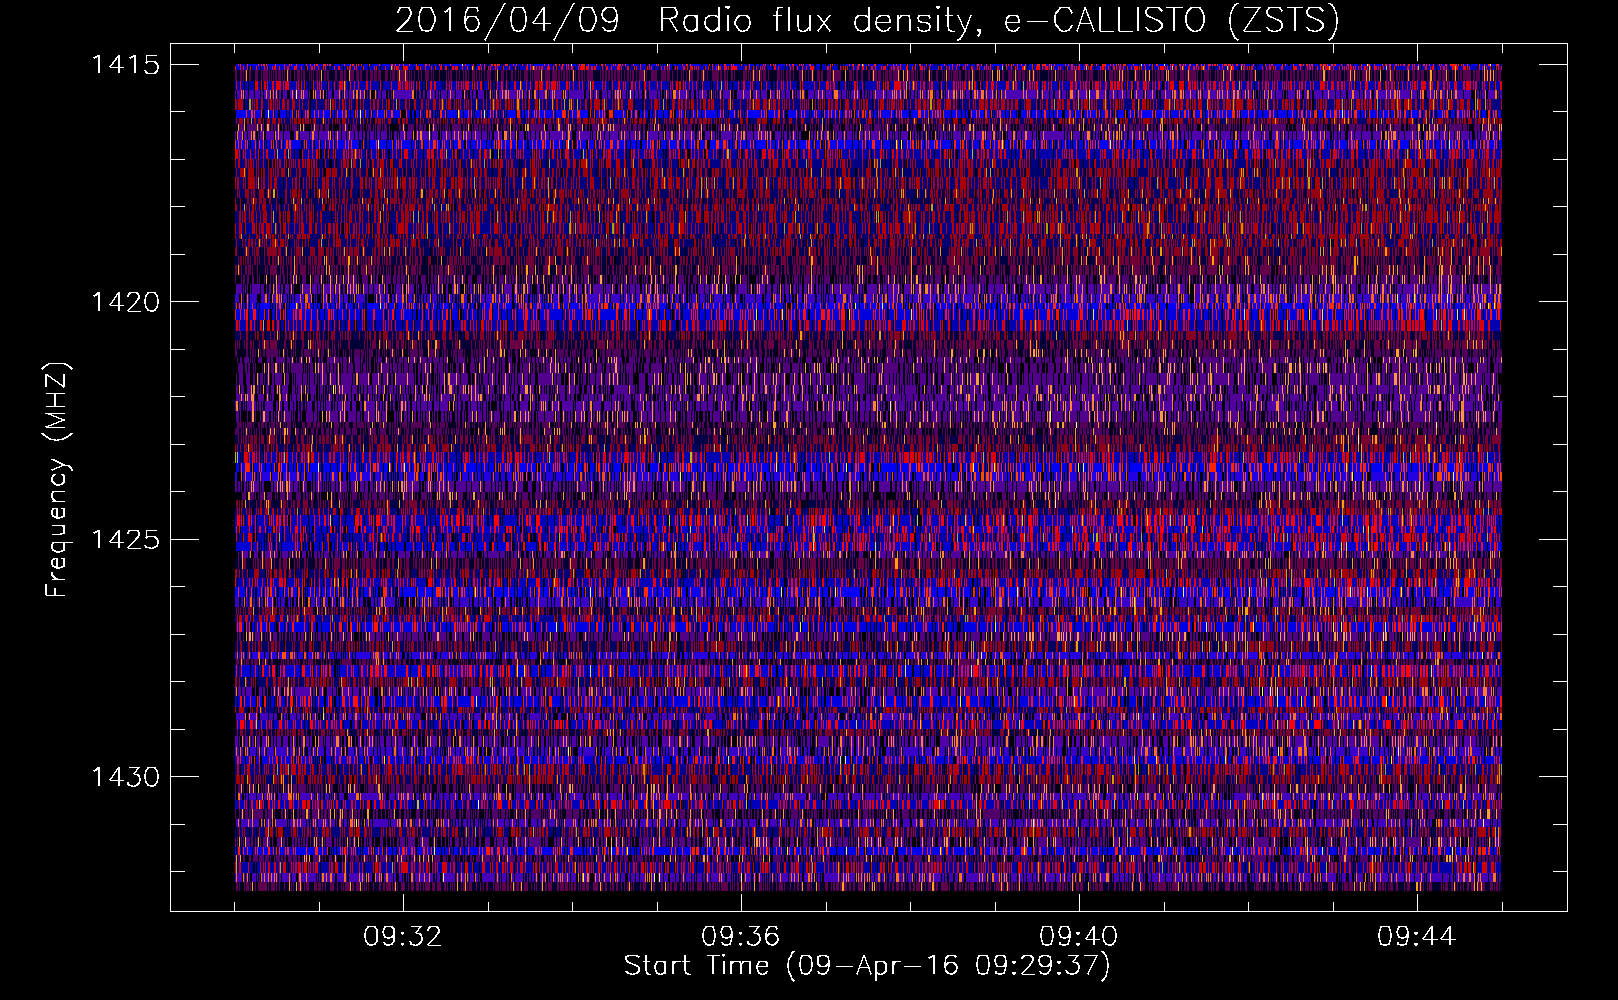The image size is (1618, 1000).
Task: Select the '1430' frequency axis label
Action: (125, 777)
